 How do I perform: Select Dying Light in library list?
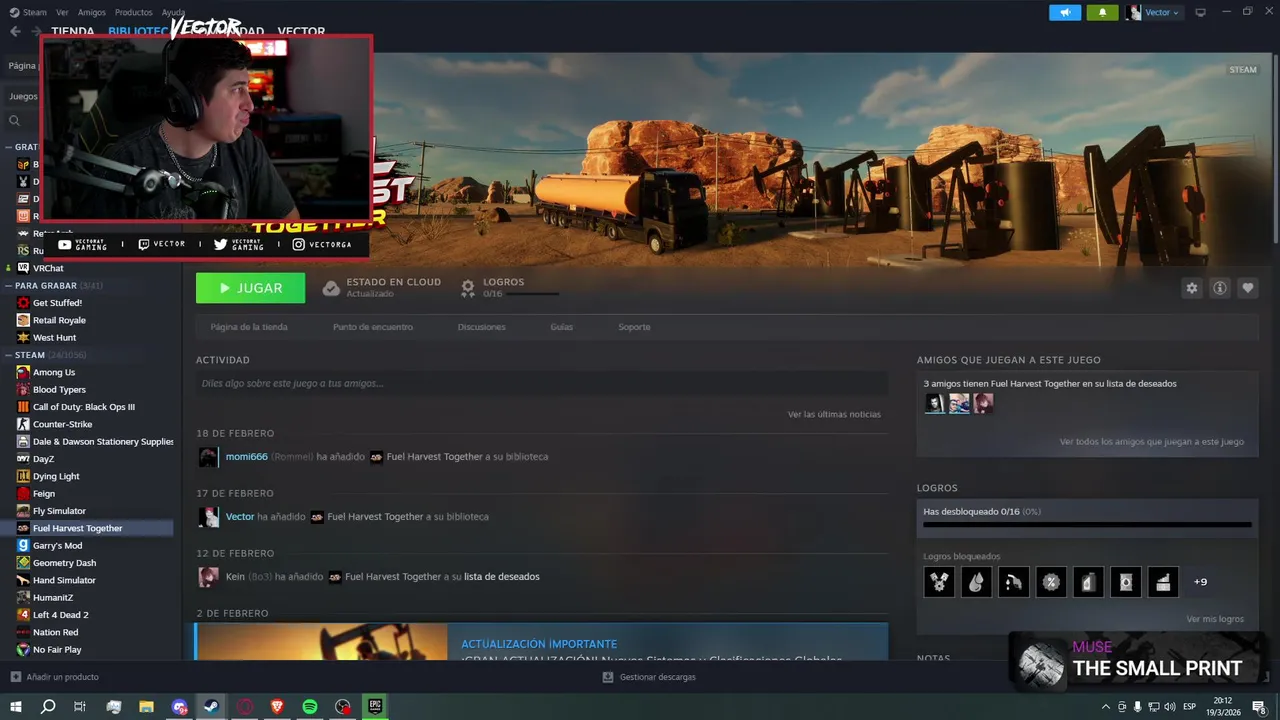(x=56, y=476)
